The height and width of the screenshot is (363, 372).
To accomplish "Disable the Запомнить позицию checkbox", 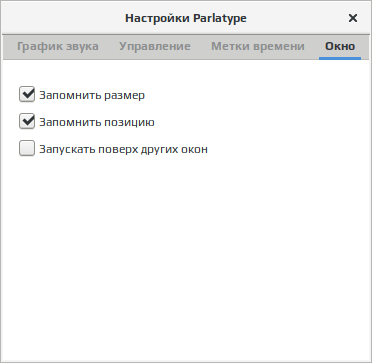I will click(27, 122).
